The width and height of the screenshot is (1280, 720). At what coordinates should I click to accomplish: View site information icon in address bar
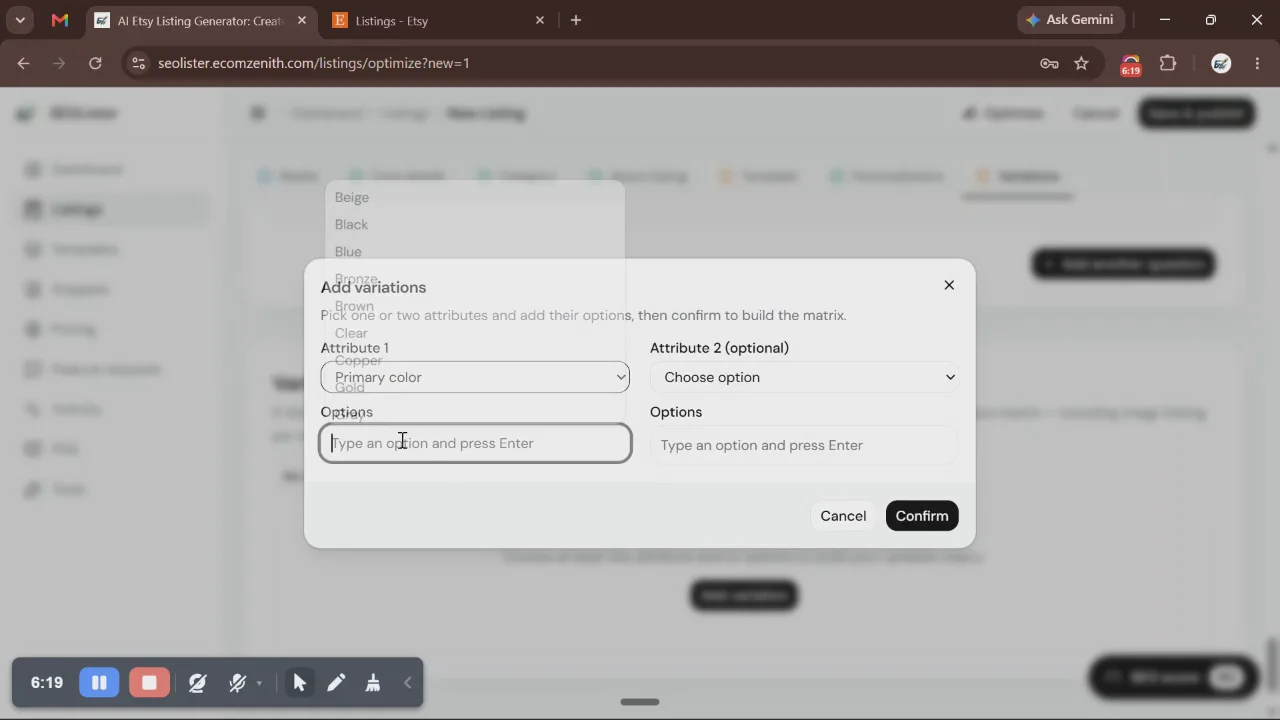(139, 63)
